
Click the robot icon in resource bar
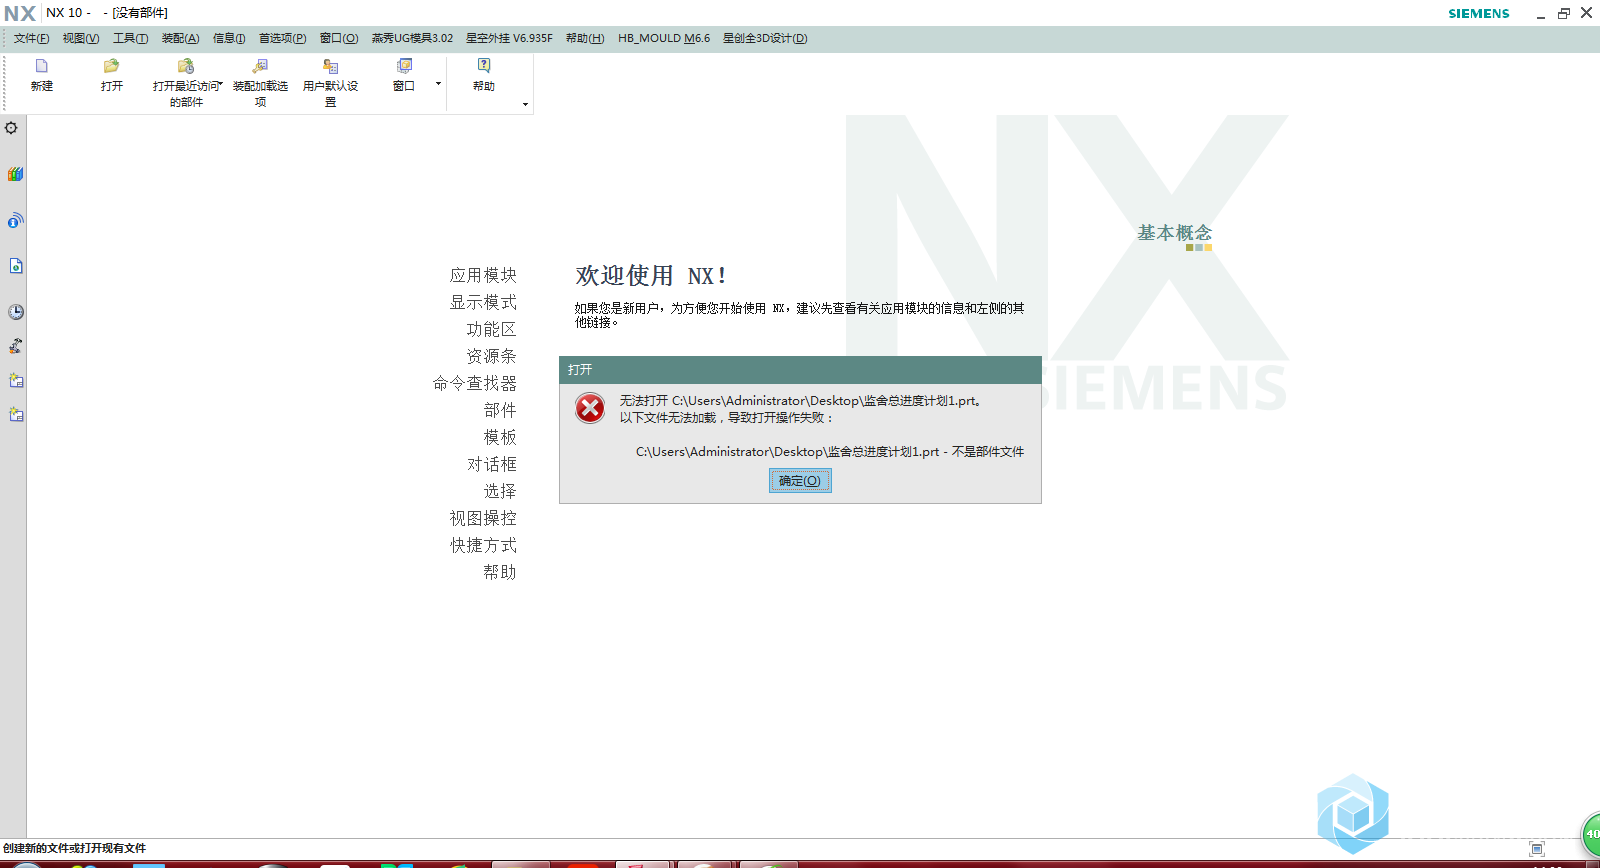15,346
